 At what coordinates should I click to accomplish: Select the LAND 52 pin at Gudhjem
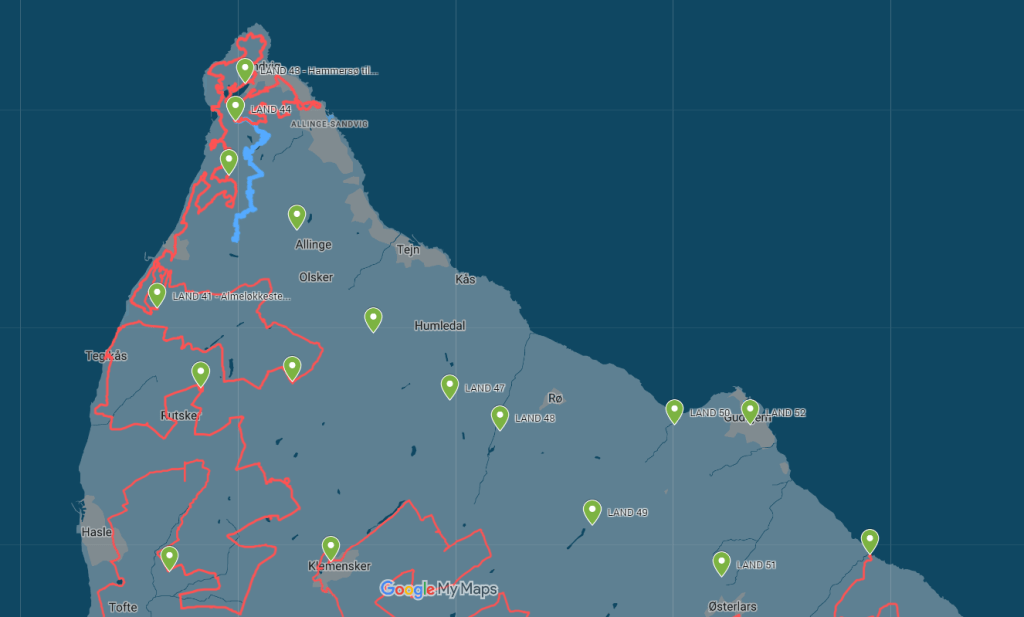[750, 411]
